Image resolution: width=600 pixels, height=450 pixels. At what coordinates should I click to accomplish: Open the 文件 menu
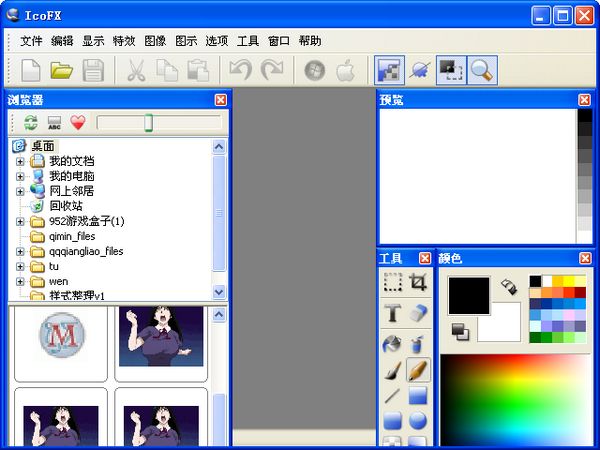pos(31,41)
